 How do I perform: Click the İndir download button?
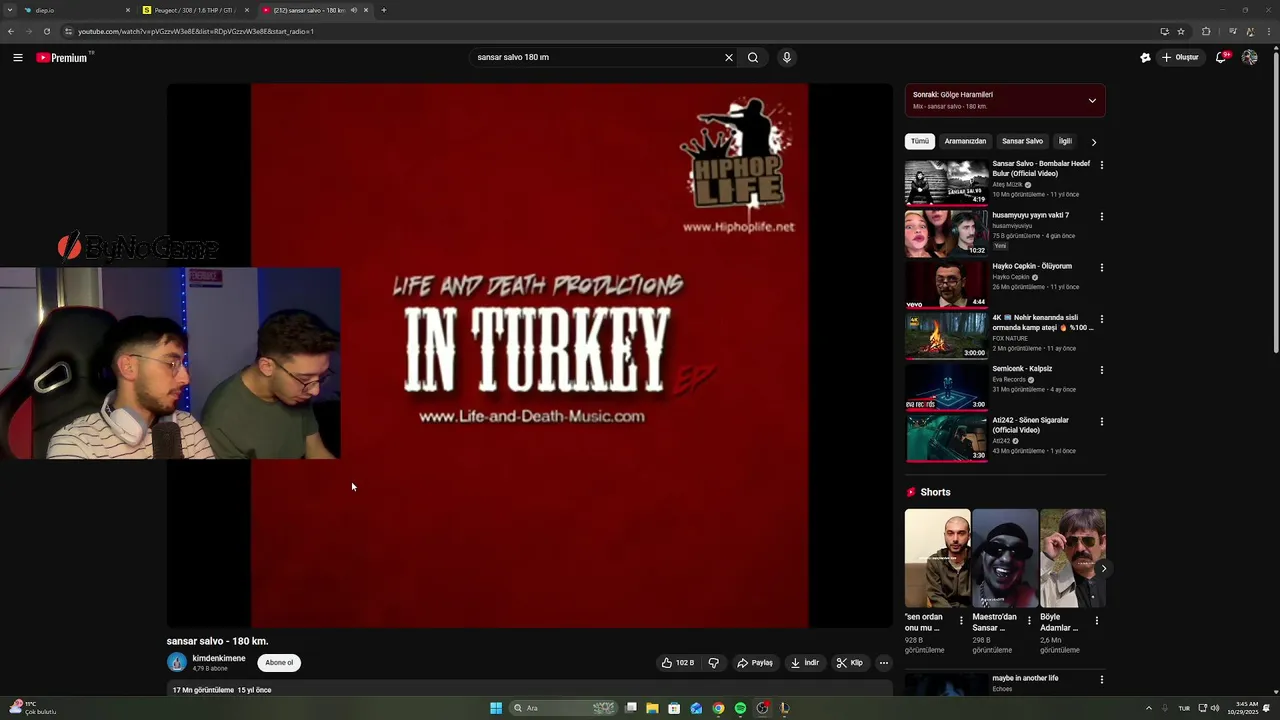point(805,662)
